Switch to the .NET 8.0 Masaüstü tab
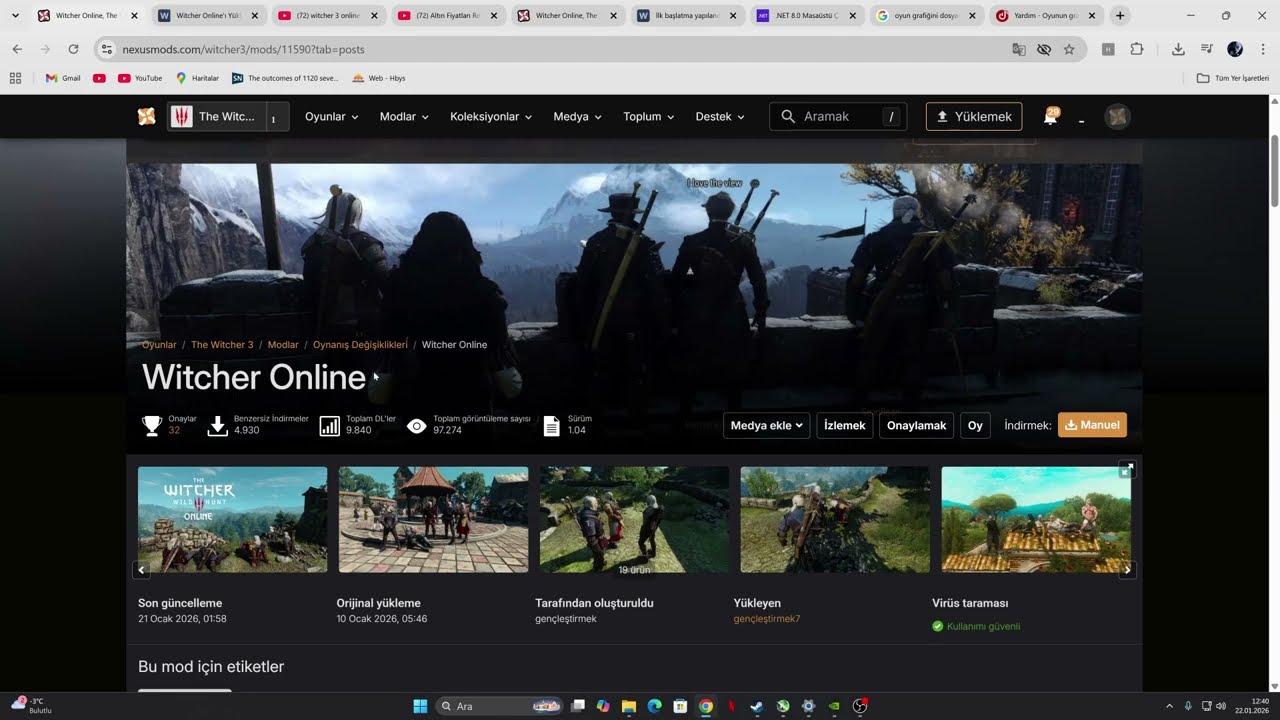Screen dimensions: 1280x720 pyautogui.click(x=806, y=16)
